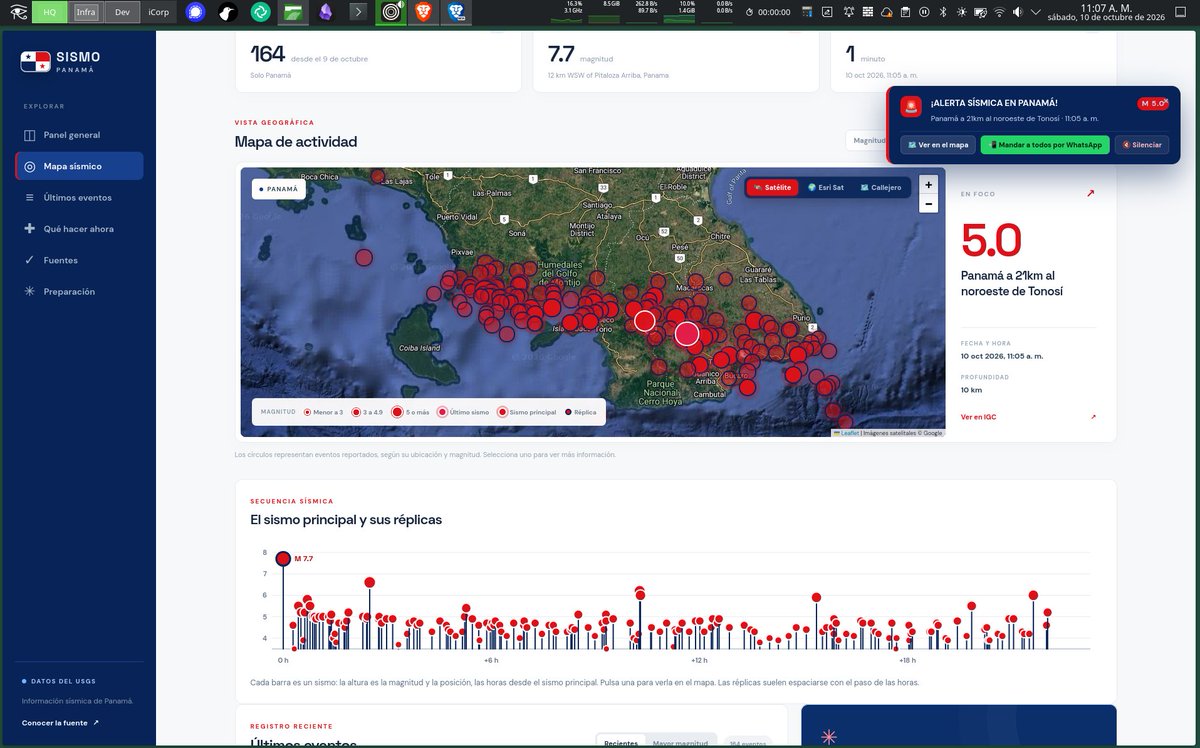Open the display configuration tray icon
Screen dimensions: 1200x748
pyautogui.click(x=980, y=12)
